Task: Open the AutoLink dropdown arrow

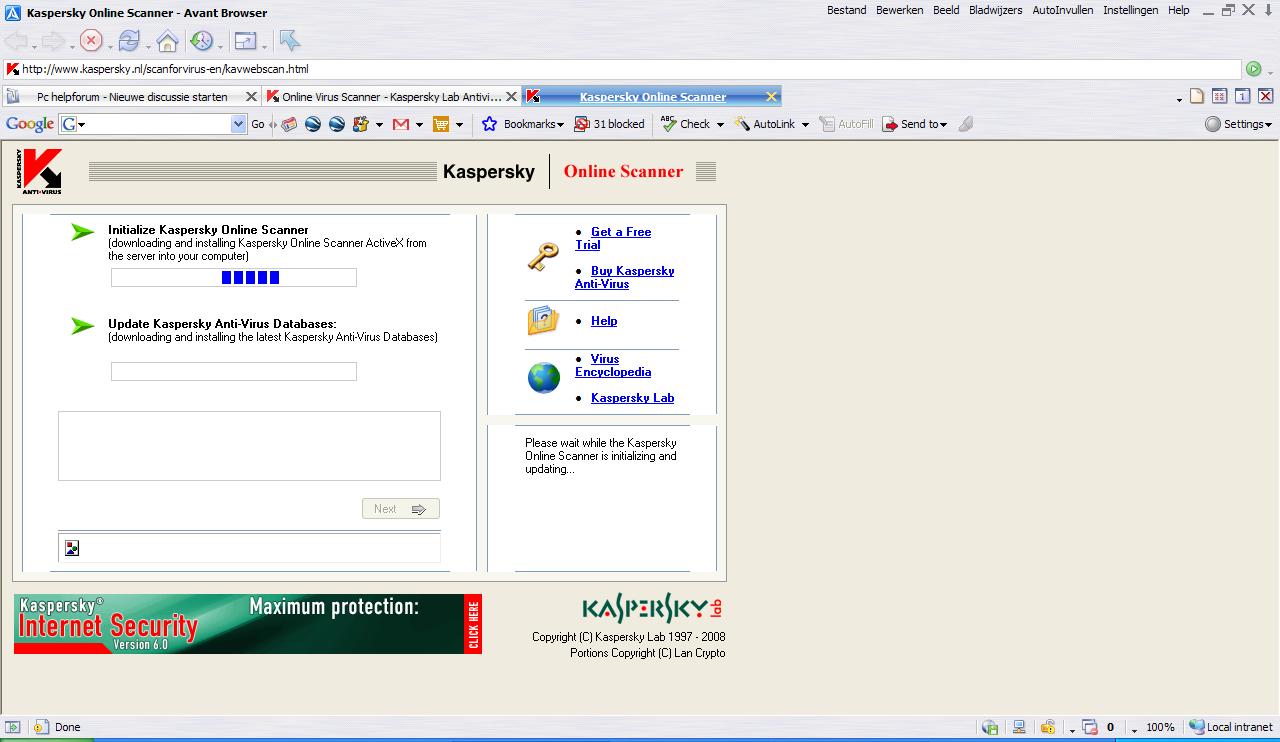Action: coord(805,125)
